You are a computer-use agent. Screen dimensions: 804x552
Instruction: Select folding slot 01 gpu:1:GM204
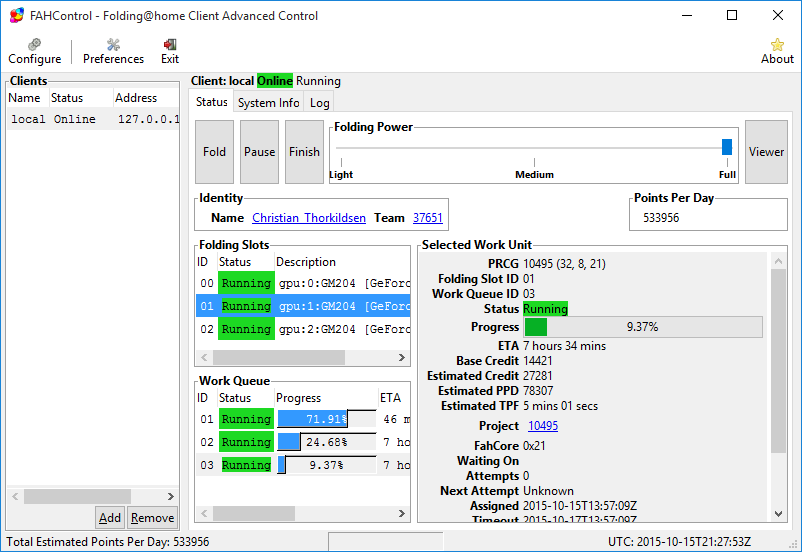click(303, 306)
